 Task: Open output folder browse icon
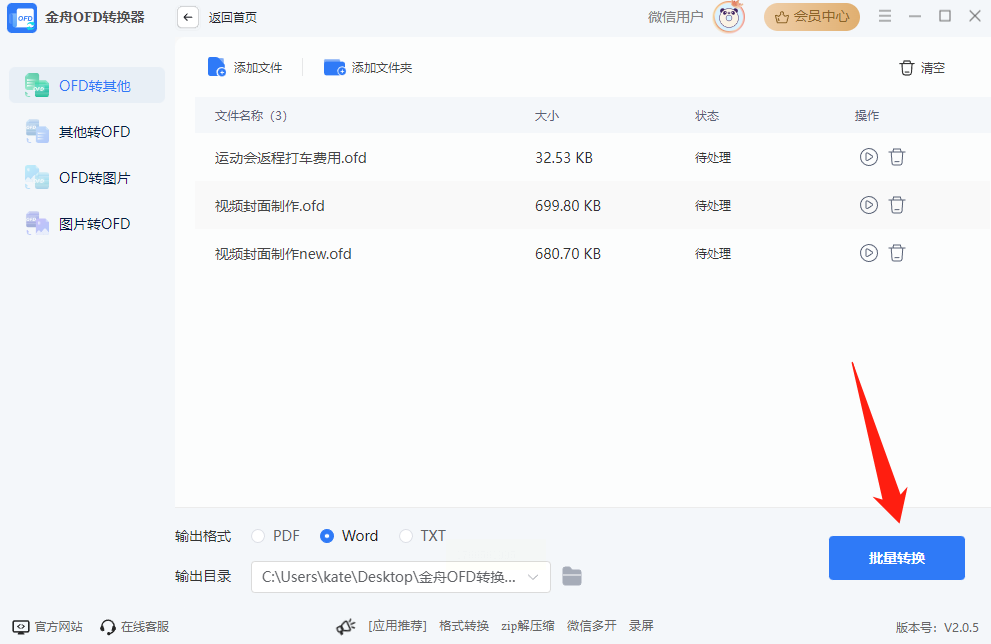[x=571, y=576]
